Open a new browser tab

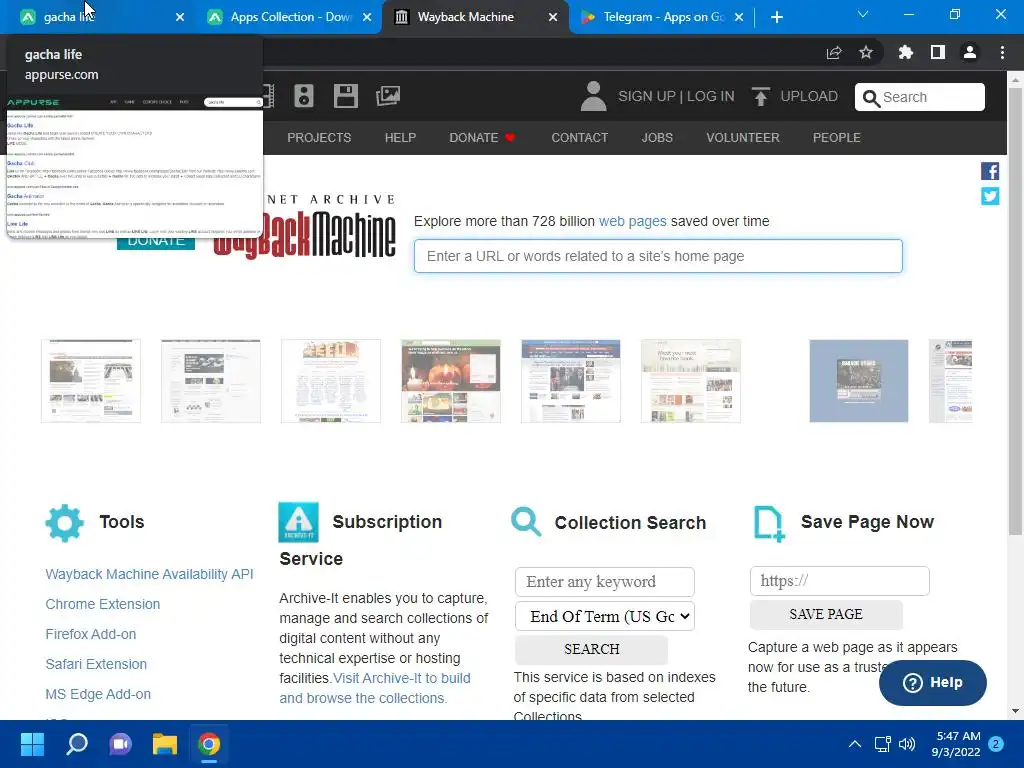776,17
